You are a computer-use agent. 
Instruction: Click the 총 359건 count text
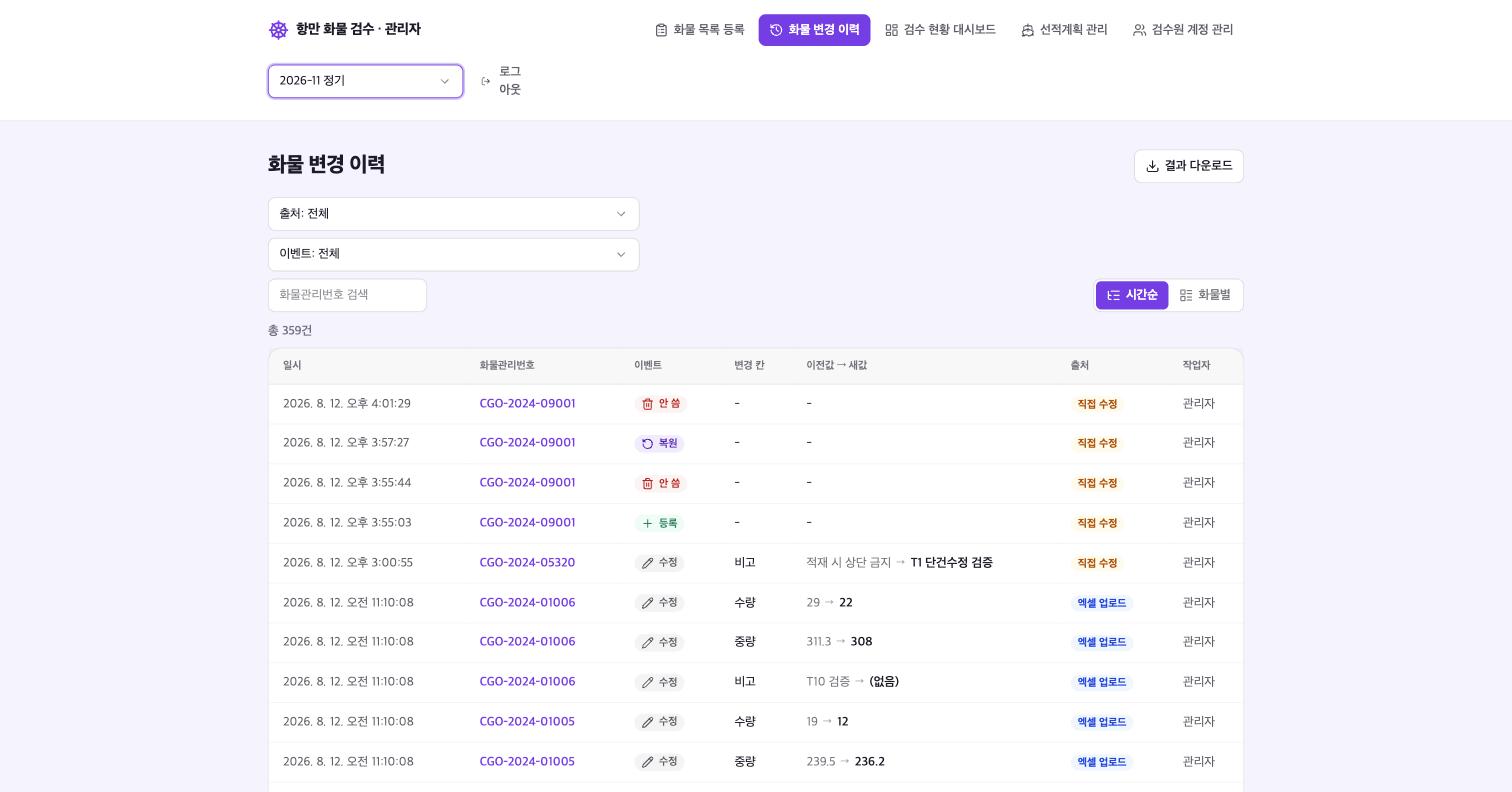[290, 331]
